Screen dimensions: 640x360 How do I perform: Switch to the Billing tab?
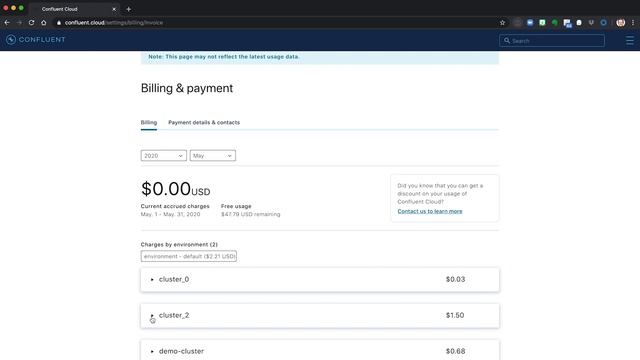point(149,122)
